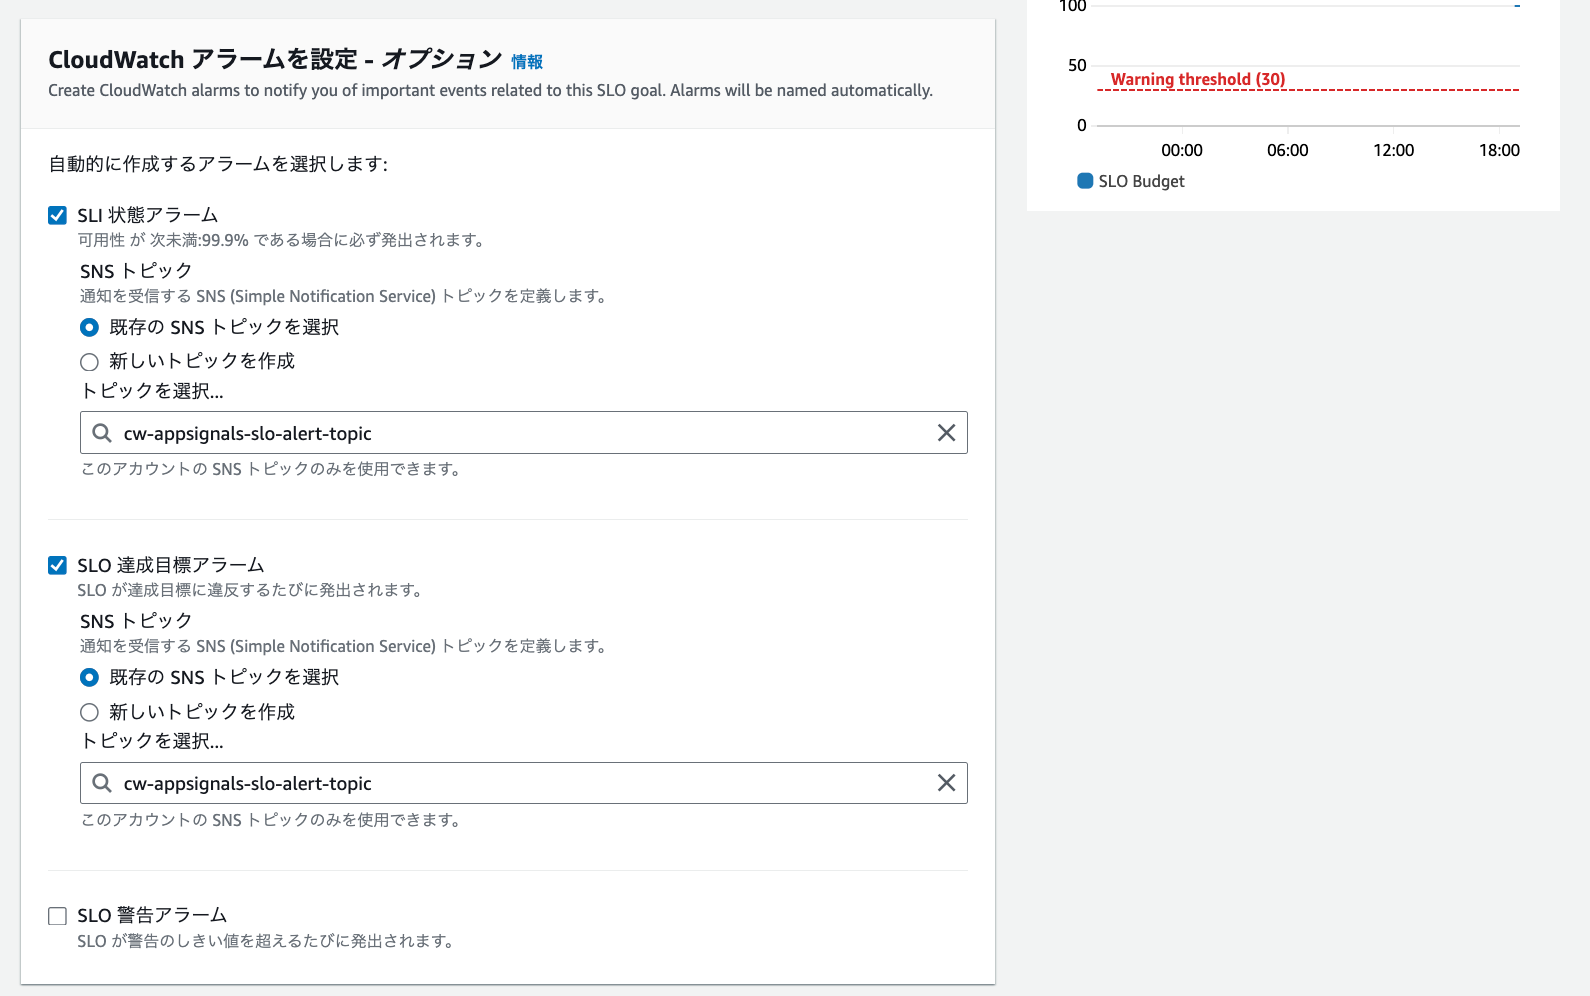Clear the SLO 達成目標アラーム topic with X icon
The image size is (1590, 996).
(x=946, y=783)
